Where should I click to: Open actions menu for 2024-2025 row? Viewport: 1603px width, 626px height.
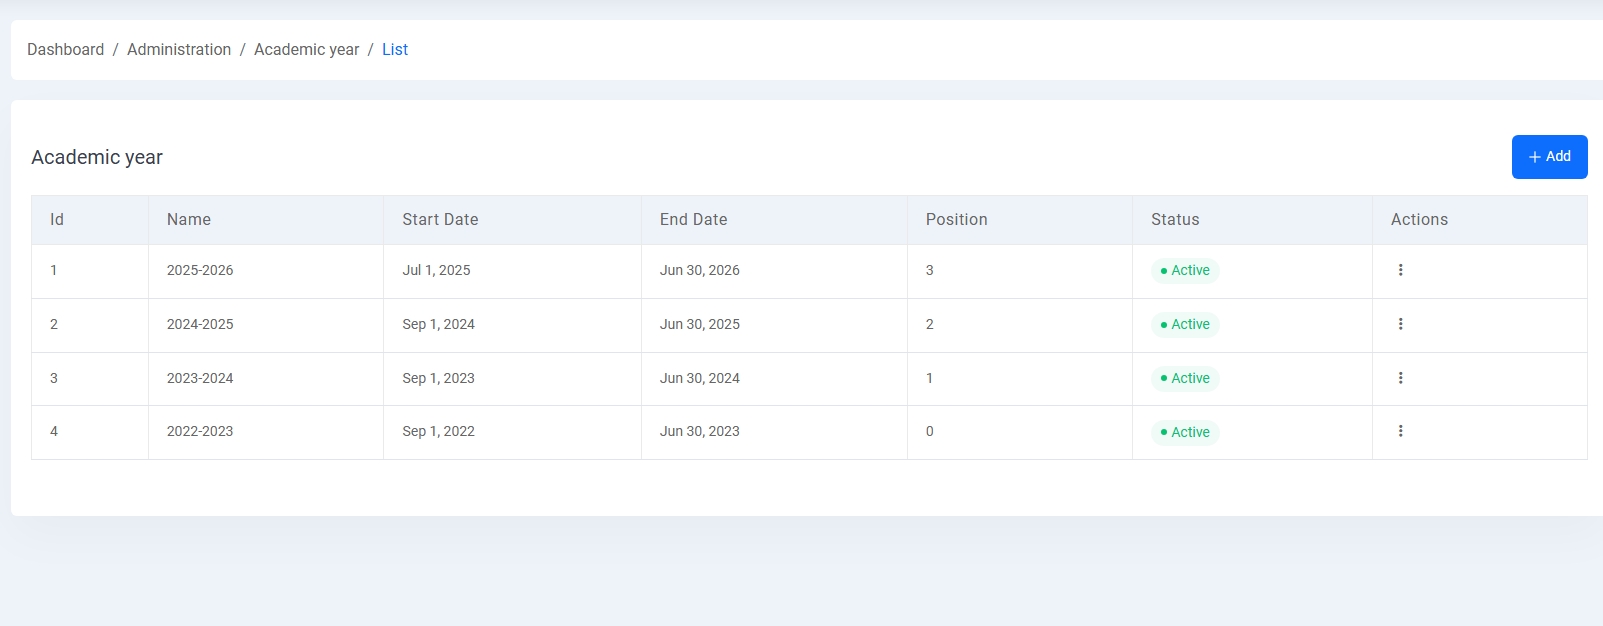tap(1400, 324)
